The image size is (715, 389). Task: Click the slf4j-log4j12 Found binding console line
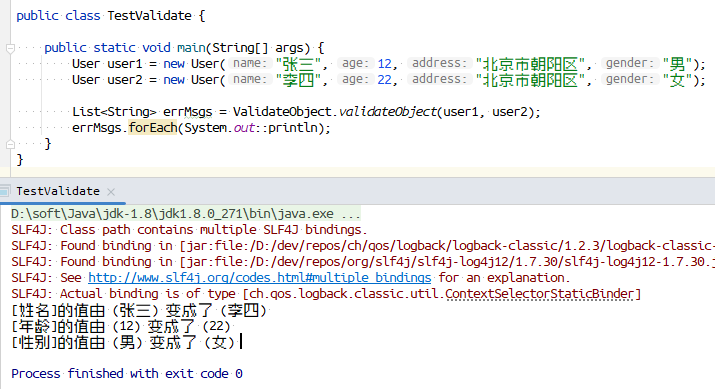click(363, 262)
